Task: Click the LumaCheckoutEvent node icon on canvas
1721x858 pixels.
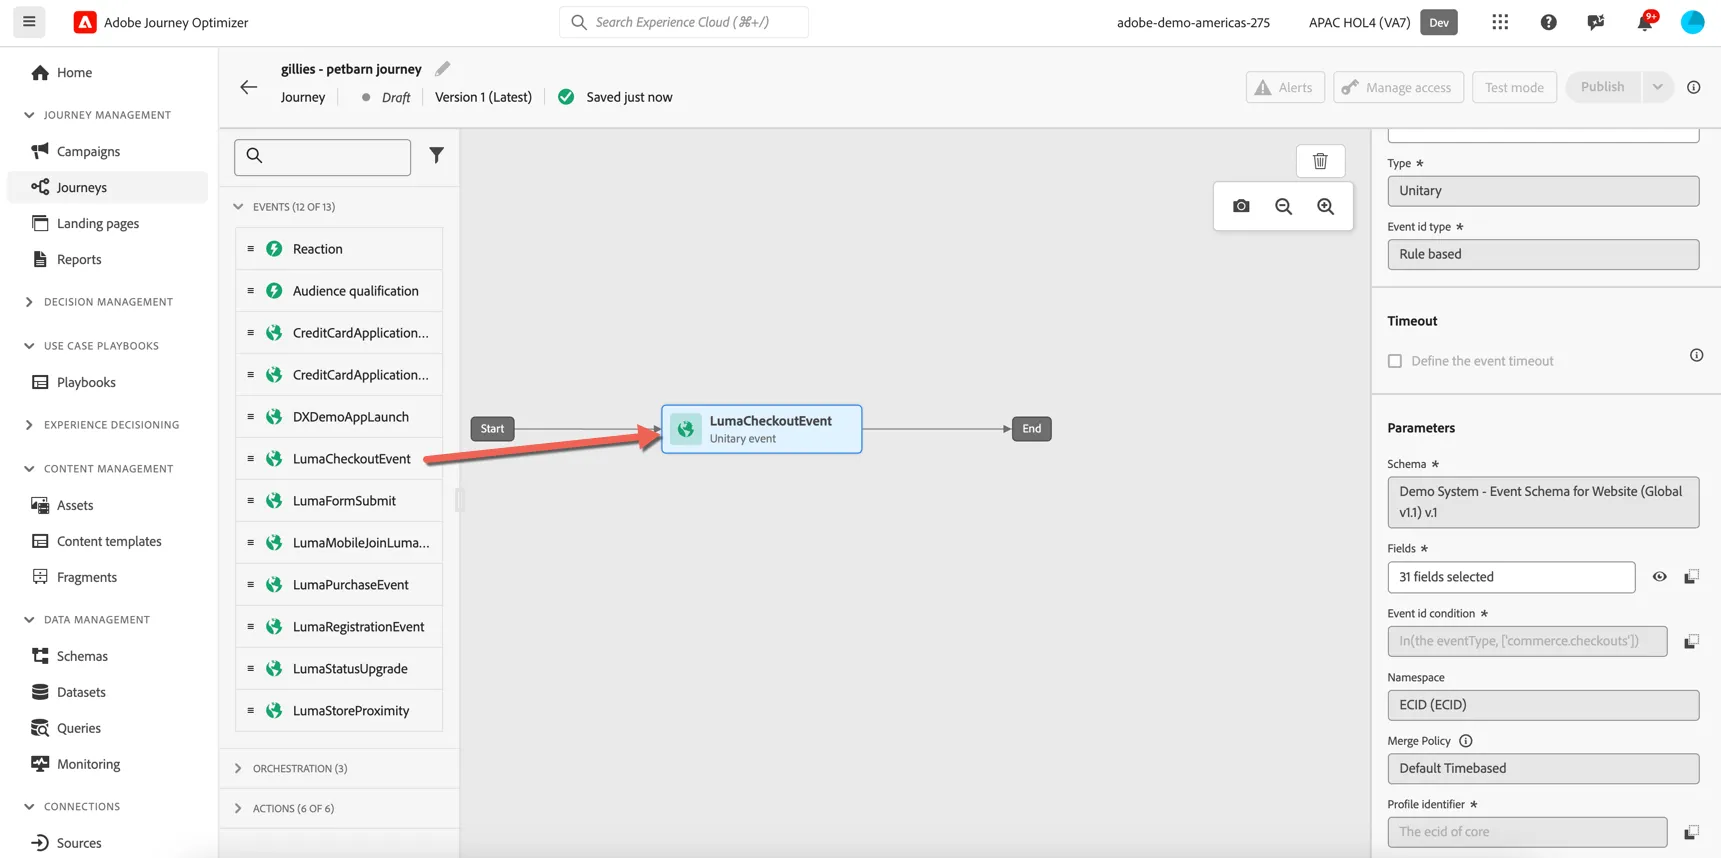Action: [x=686, y=429]
